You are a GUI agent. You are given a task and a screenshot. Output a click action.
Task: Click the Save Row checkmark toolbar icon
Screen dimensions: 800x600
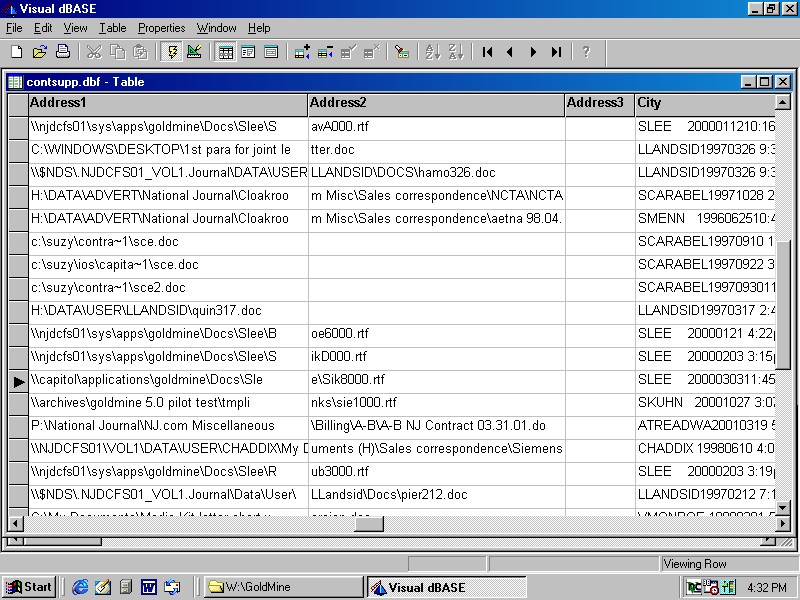[x=348, y=52]
